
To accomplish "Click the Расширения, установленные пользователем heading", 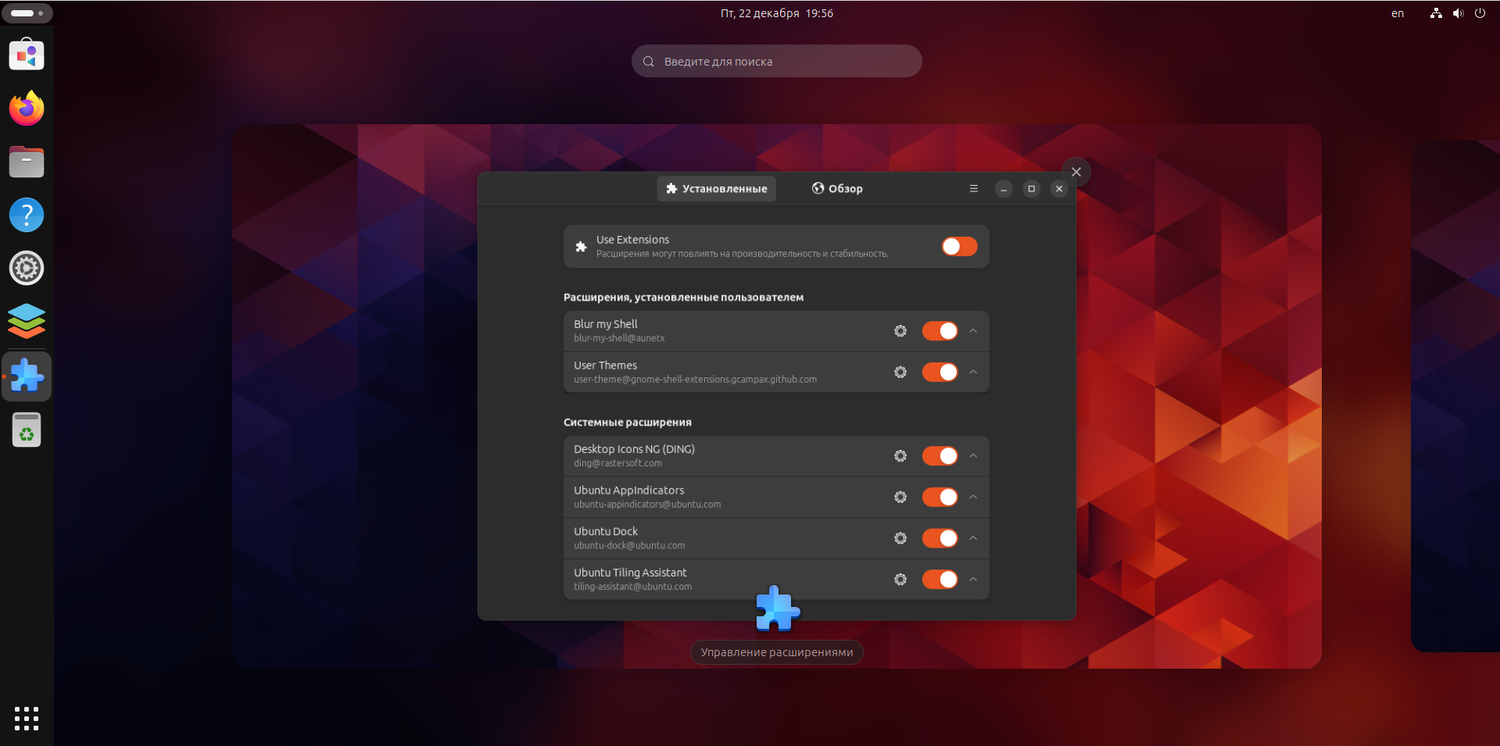I will 683,297.
